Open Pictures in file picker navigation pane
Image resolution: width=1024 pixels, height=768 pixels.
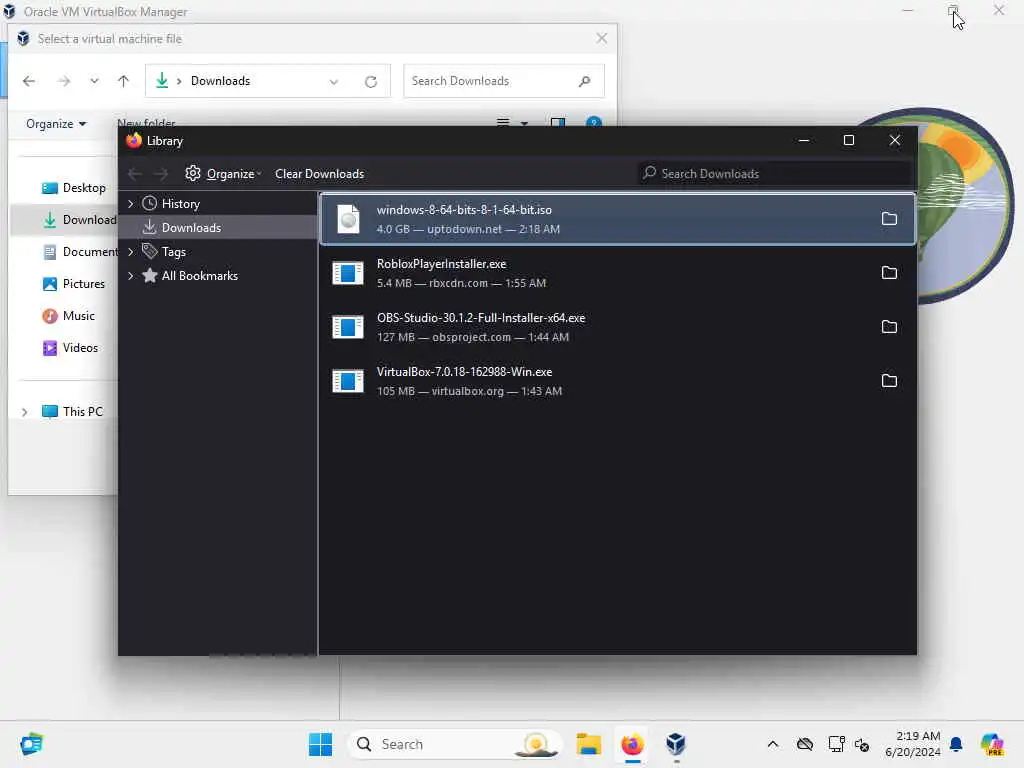pos(73,284)
